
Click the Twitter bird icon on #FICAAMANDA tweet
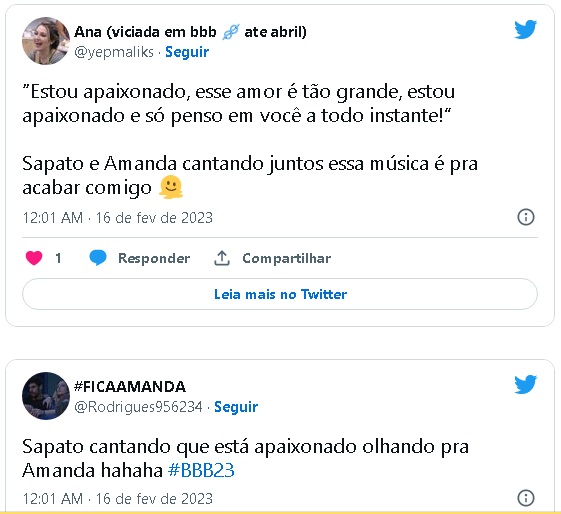pyautogui.click(x=526, y=384)
